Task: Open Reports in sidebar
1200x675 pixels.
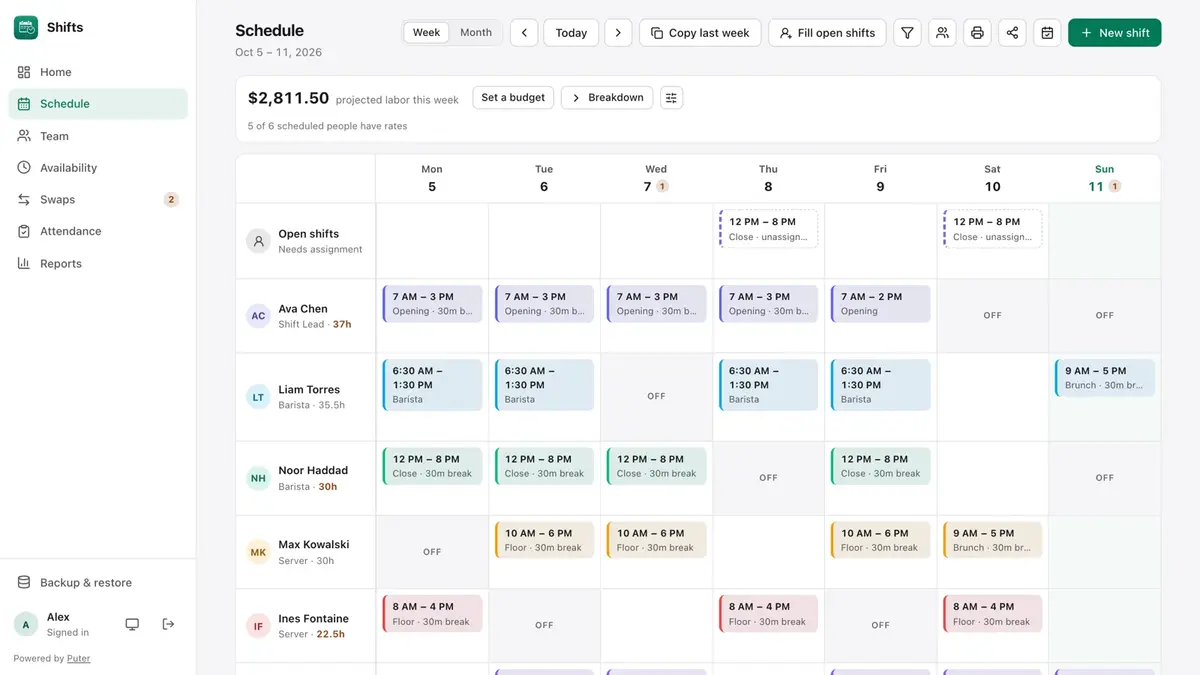Action: coord(98,264)
